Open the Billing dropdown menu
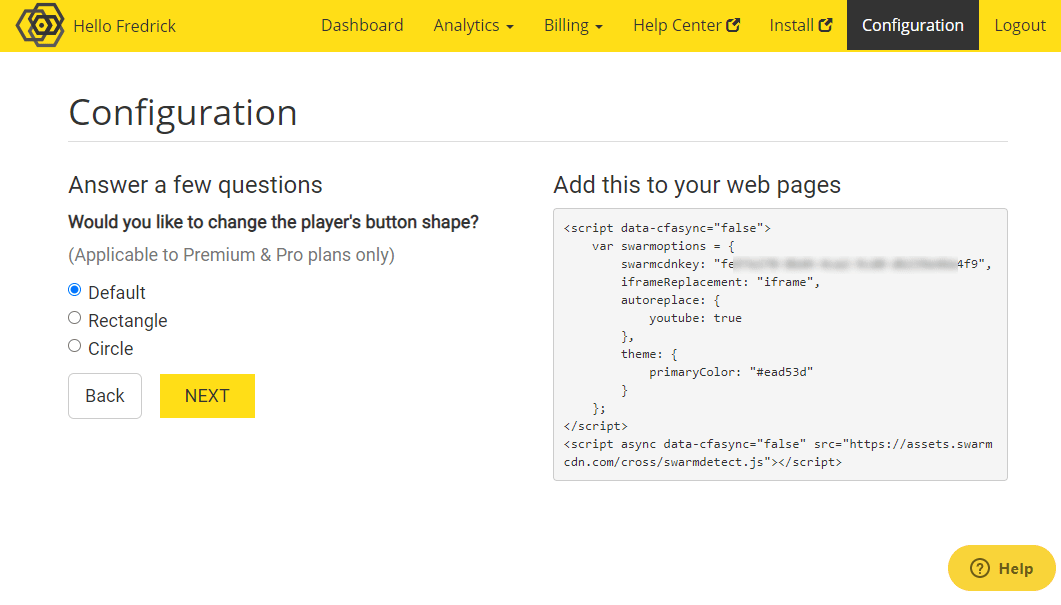 (573, 25)
